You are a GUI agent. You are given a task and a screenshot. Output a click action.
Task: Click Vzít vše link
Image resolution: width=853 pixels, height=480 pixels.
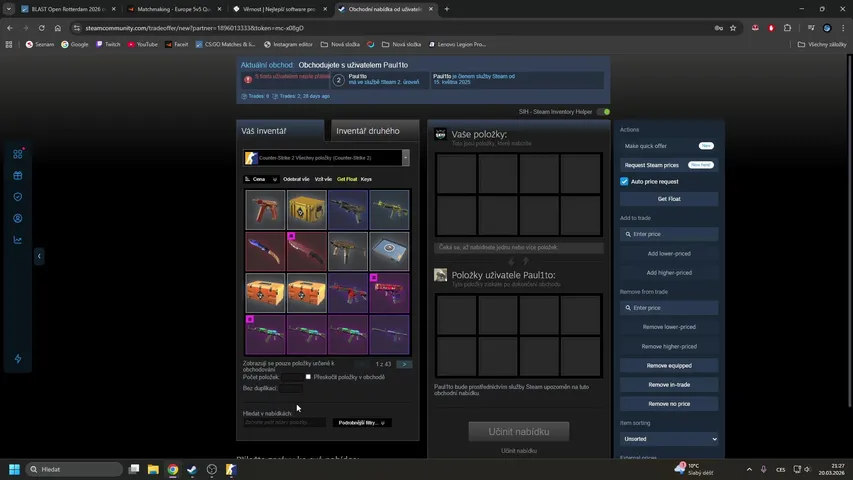323,179
